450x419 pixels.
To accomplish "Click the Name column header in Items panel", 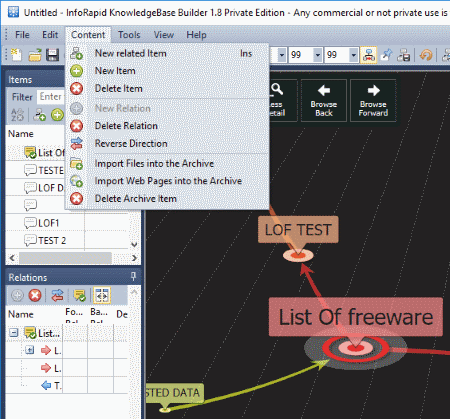I will pyautogui.click(x=21, y=134).
